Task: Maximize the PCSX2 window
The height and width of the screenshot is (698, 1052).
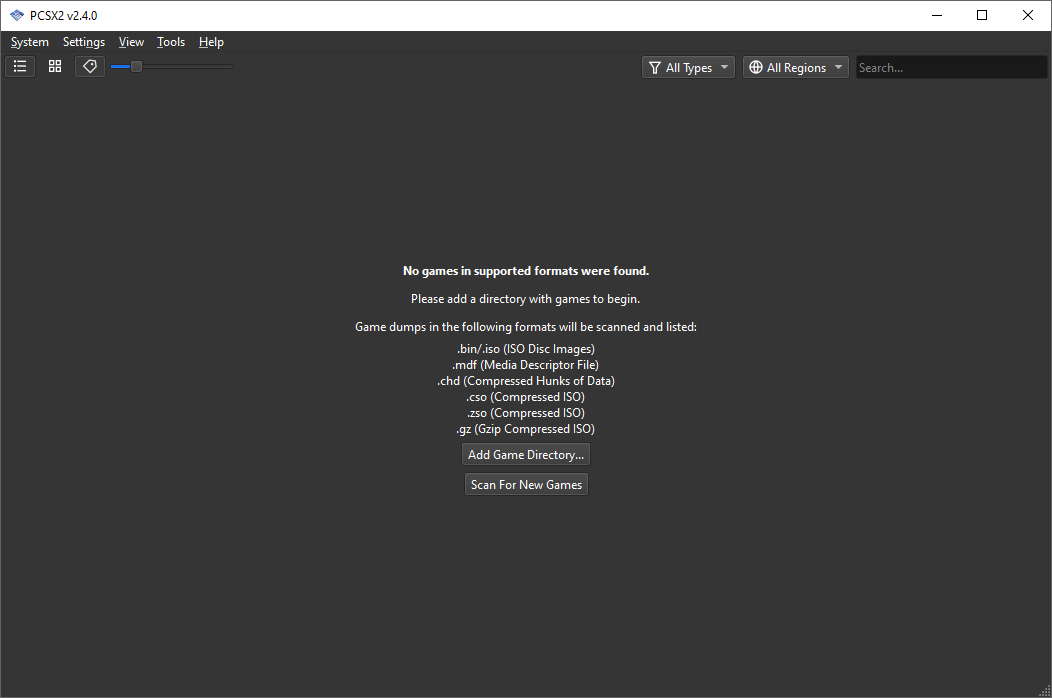Action: 982,15
